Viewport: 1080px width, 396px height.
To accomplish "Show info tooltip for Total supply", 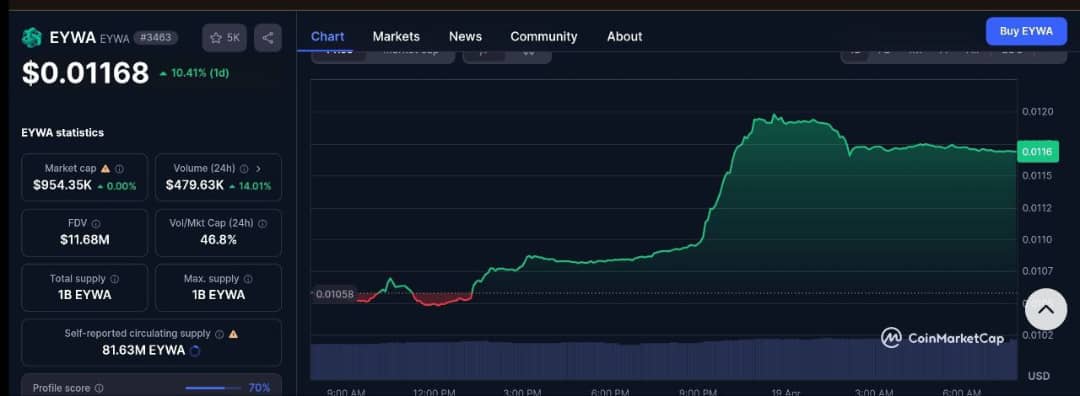I will click(x=114, y=279).
